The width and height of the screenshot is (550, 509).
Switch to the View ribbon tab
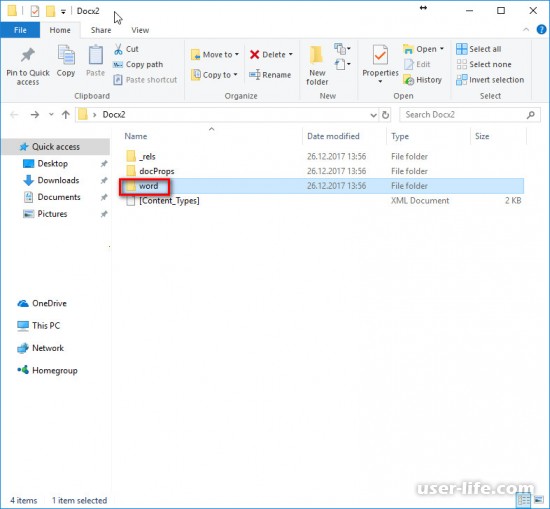pos(140,30)
